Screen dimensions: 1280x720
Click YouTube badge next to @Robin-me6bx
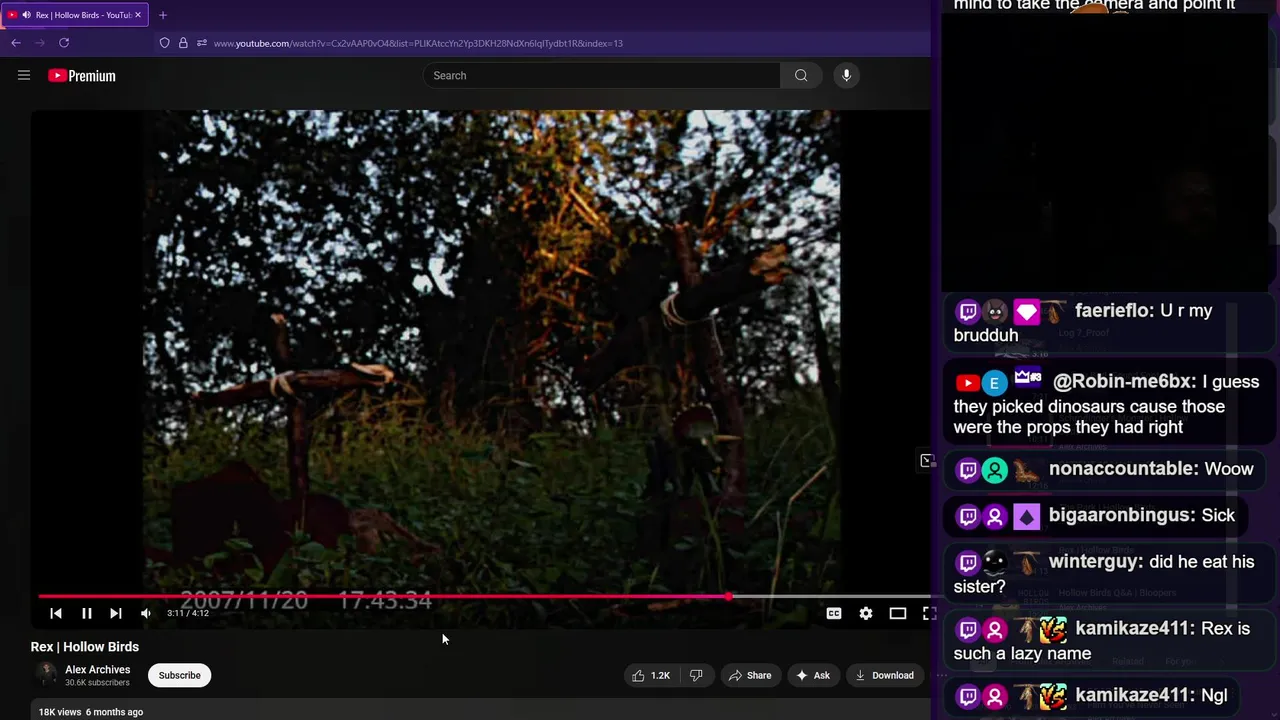(967, 382)
